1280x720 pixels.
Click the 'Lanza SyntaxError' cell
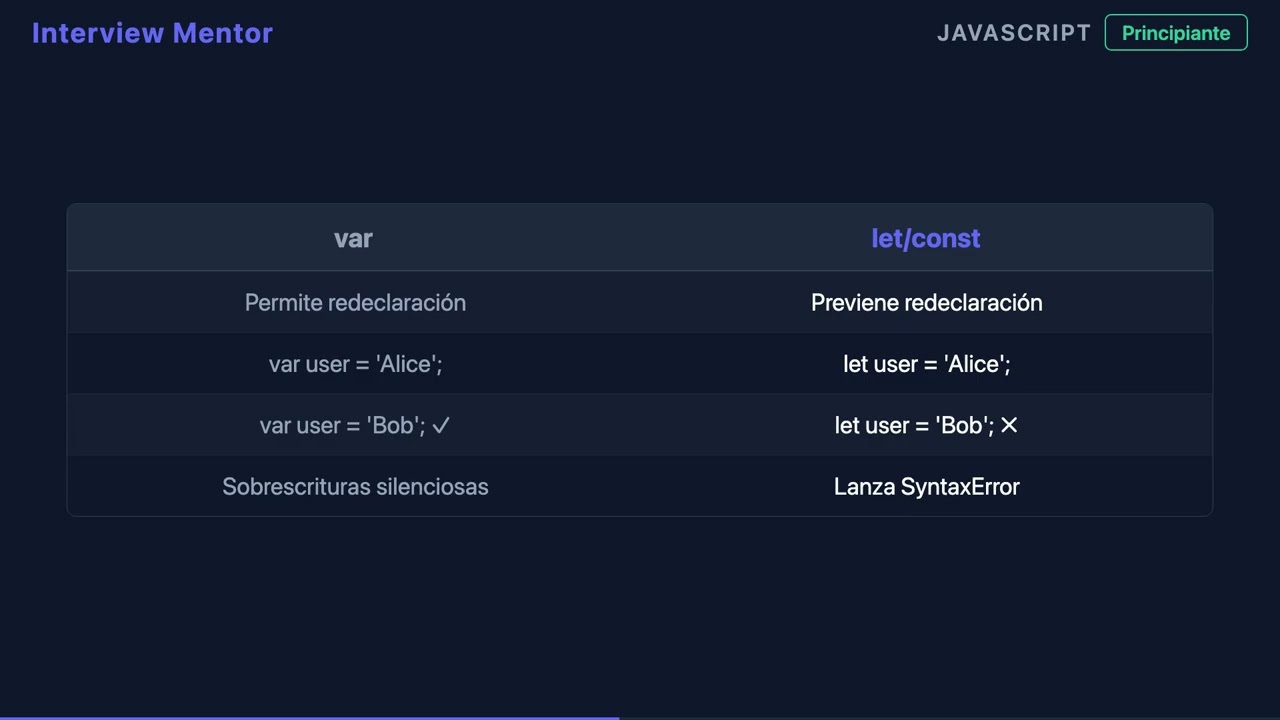pyautogui.click(x=926, y=487)
